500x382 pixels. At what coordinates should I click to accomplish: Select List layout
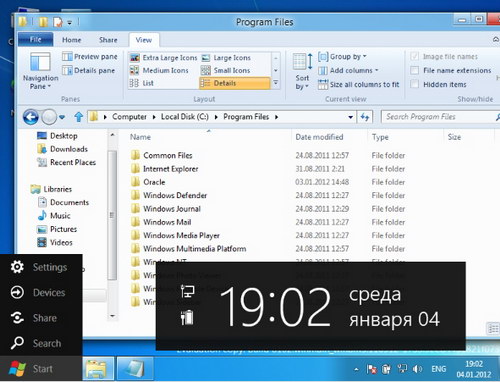tap(142, 83)
